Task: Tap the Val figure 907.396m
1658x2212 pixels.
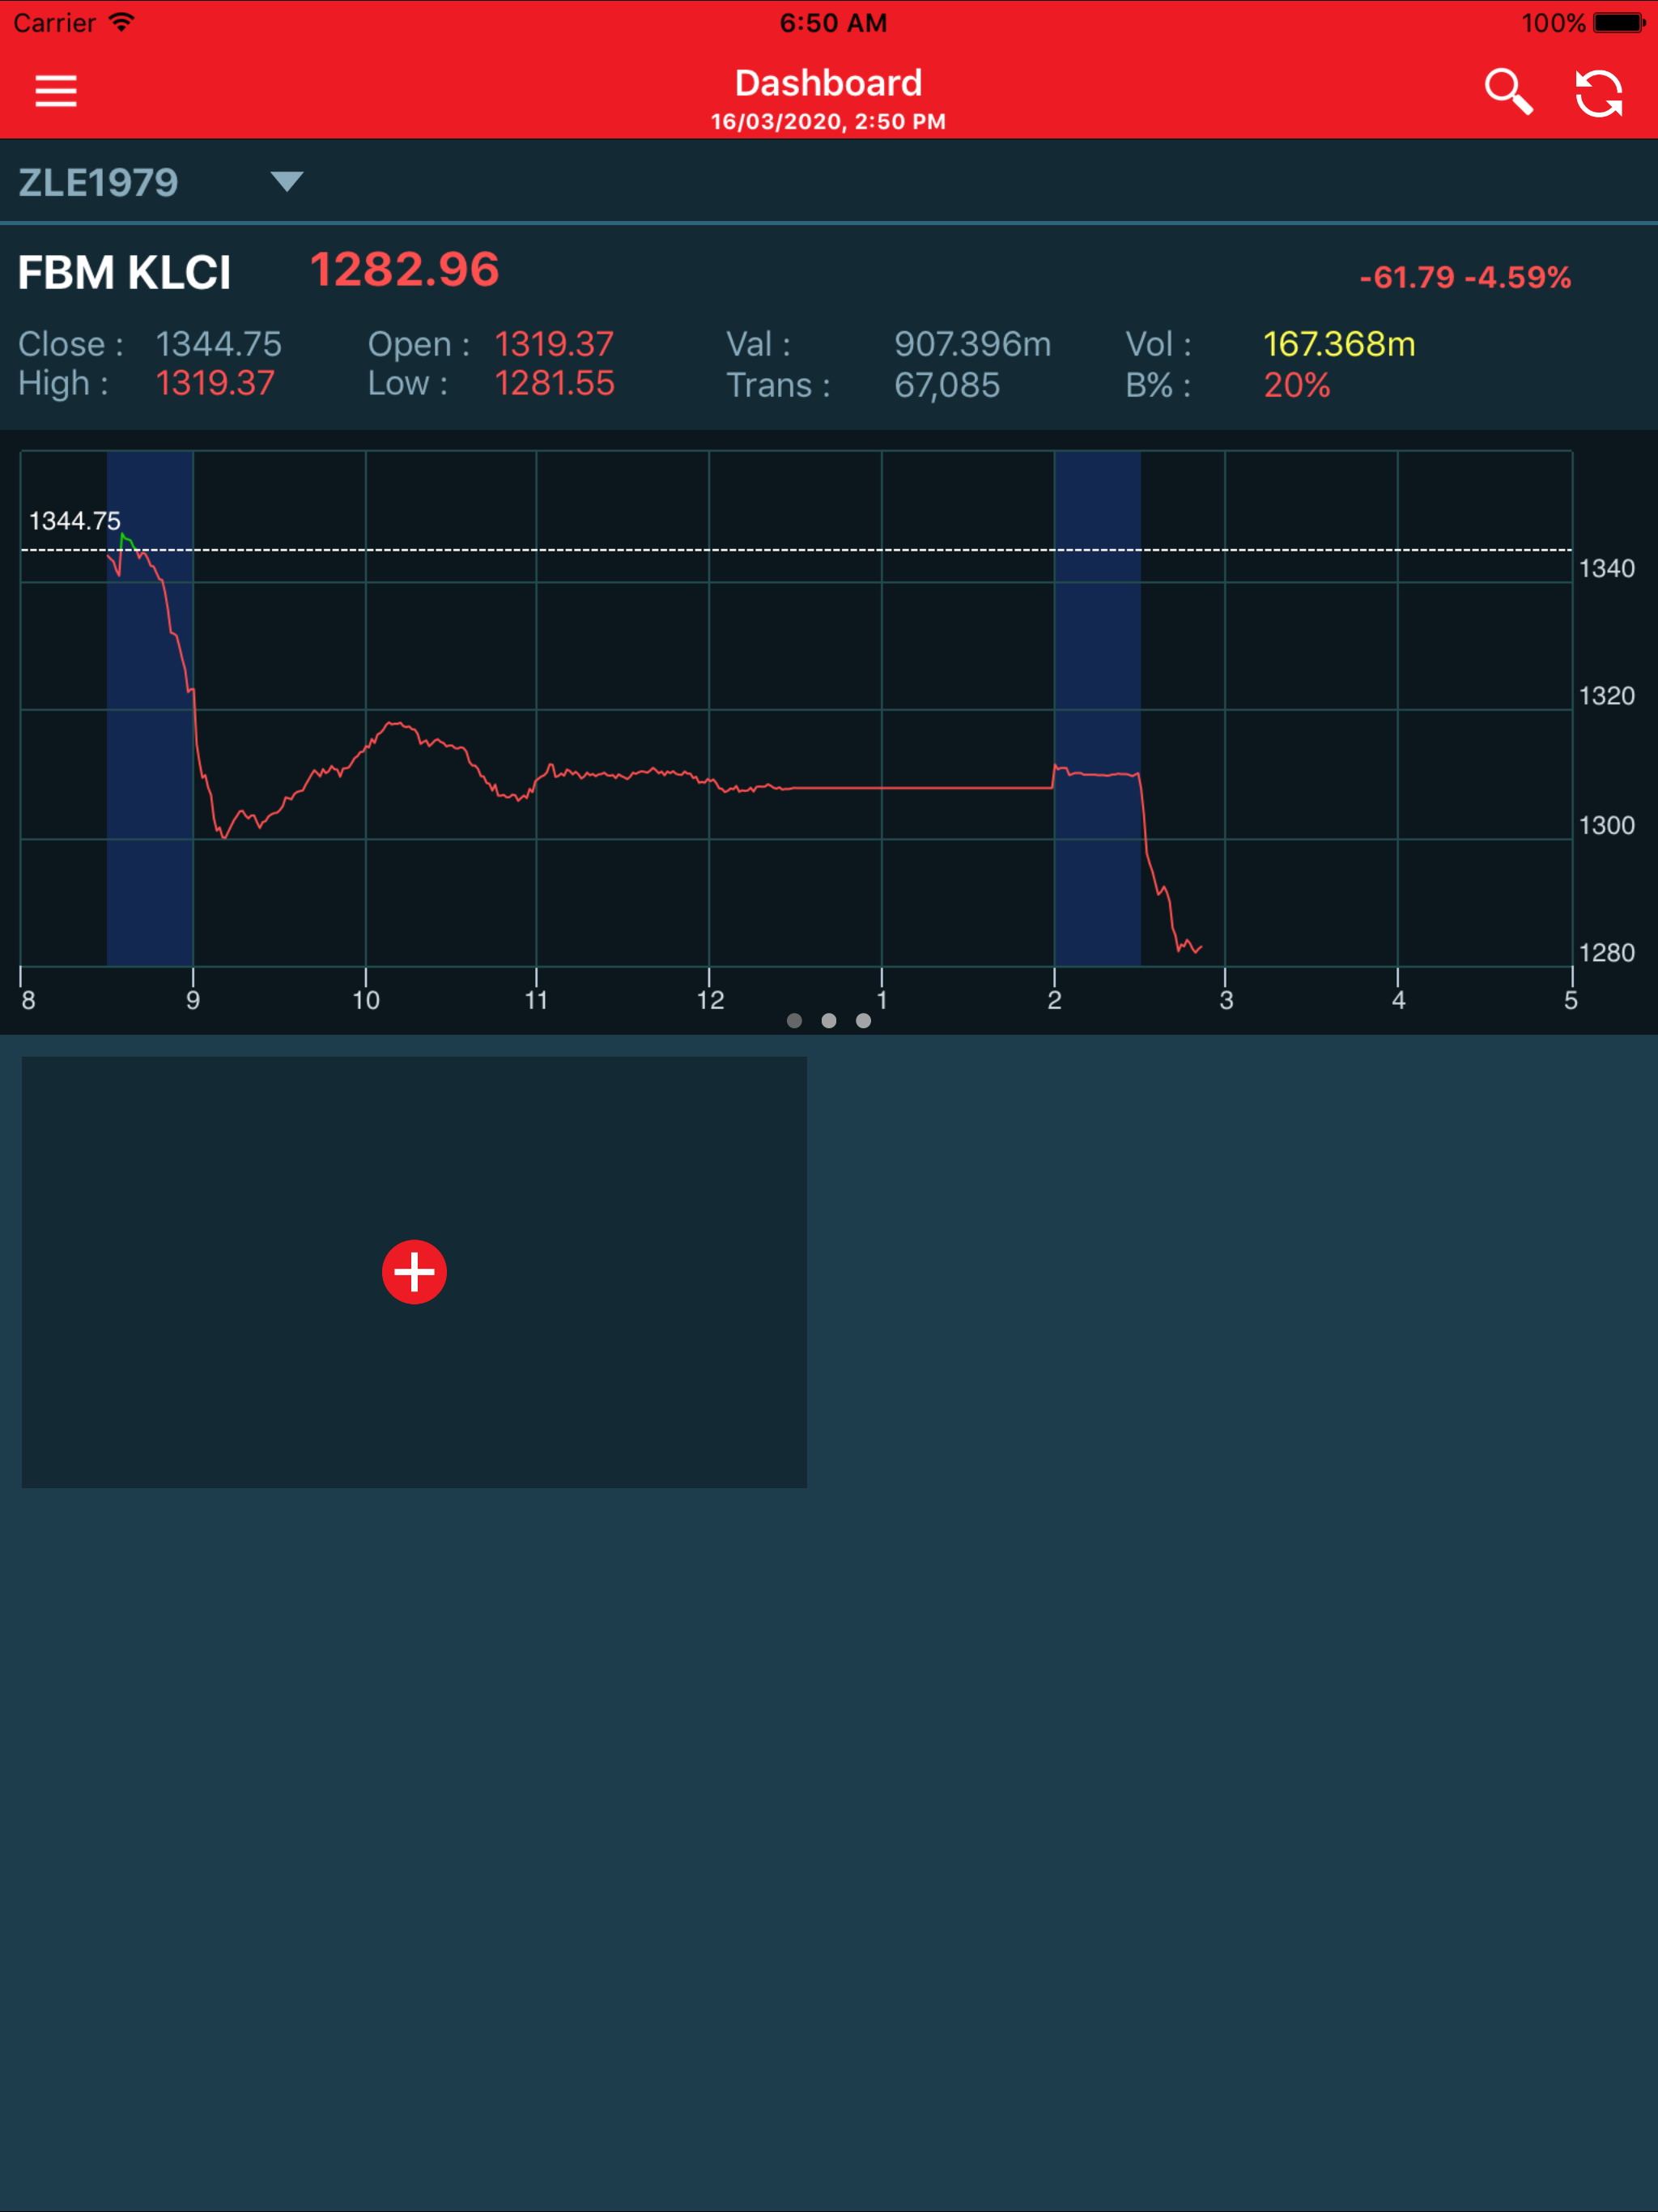Action: [972, 344]
